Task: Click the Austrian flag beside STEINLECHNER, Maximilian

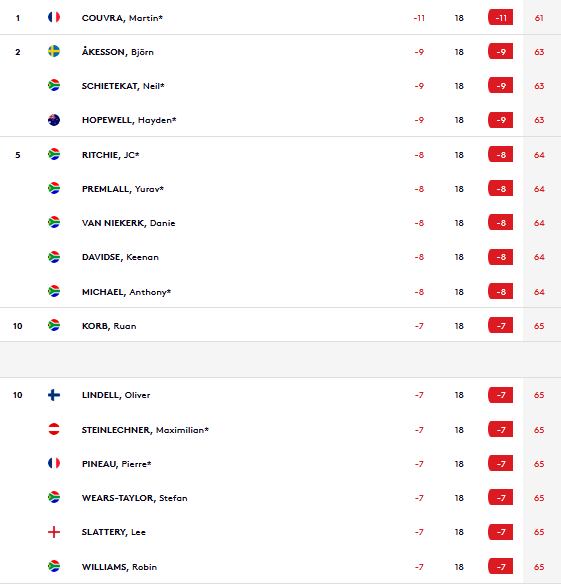Action: click(x=54, y=429)
